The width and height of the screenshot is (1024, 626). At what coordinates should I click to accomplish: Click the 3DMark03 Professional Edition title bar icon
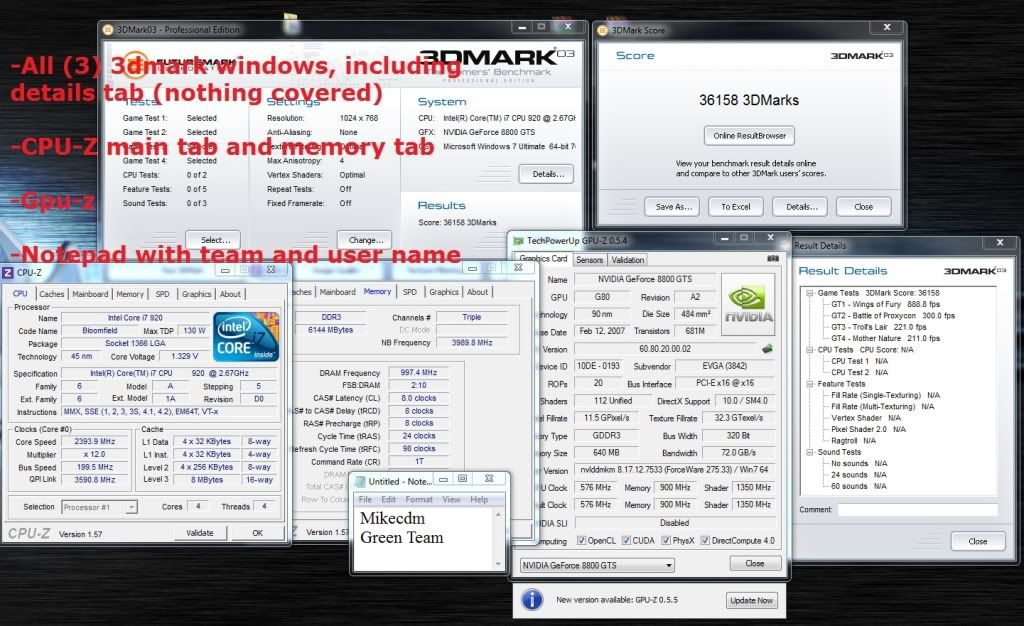108,29
